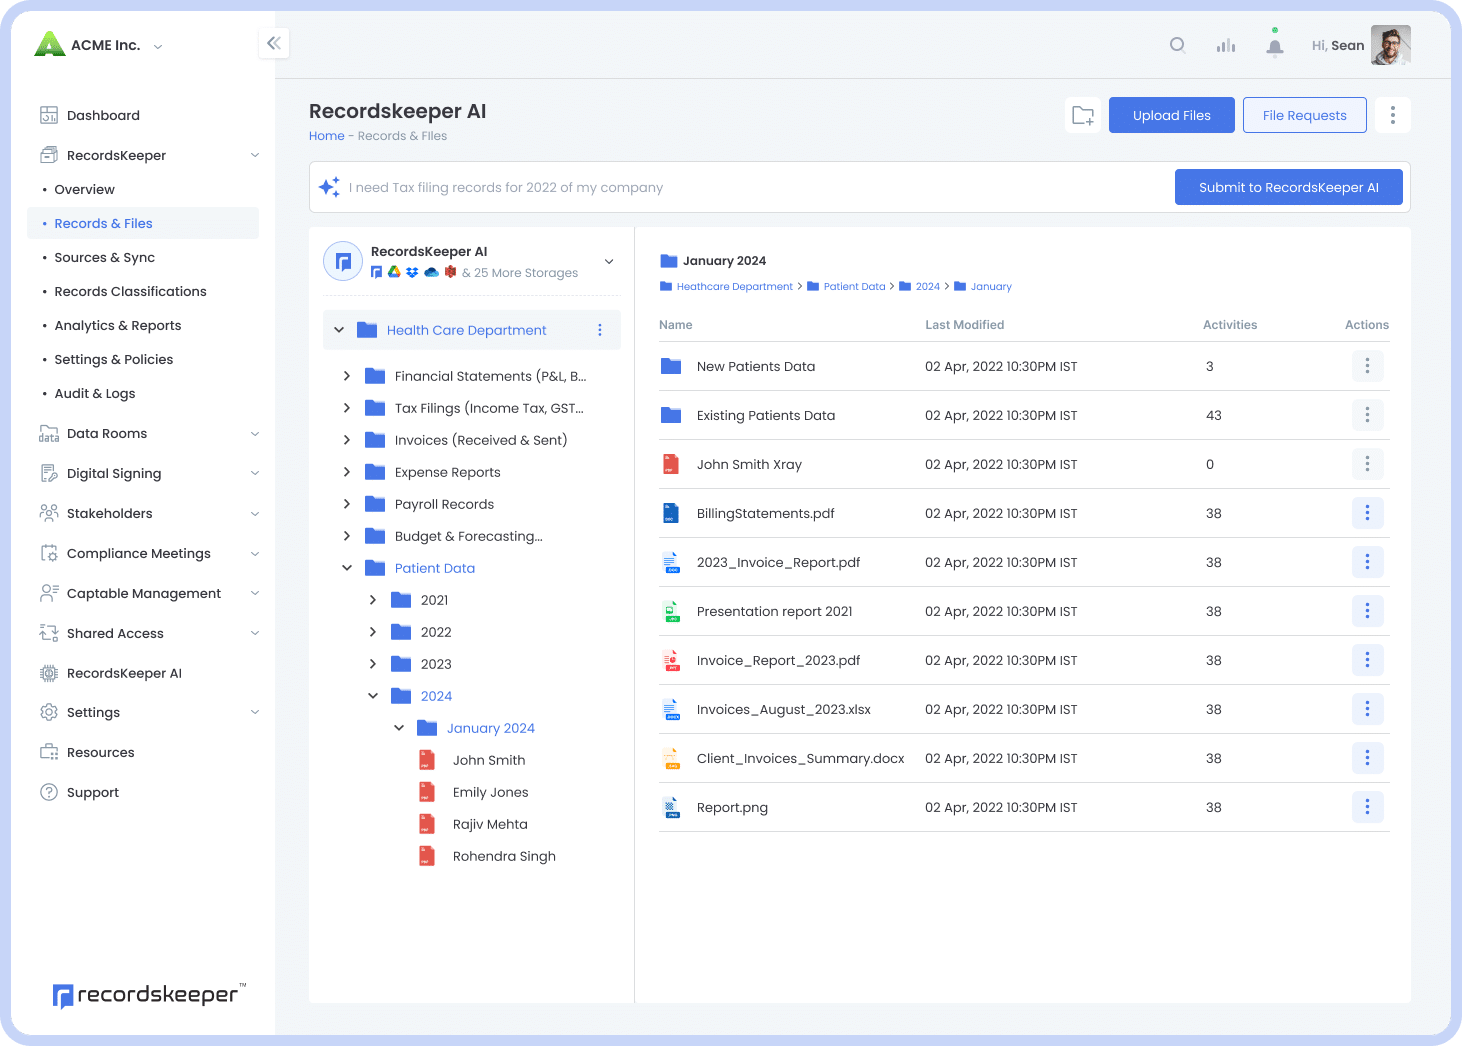
Task: Open actions menu for Invoices_August_2023.xlsx
Action: 1367,709
